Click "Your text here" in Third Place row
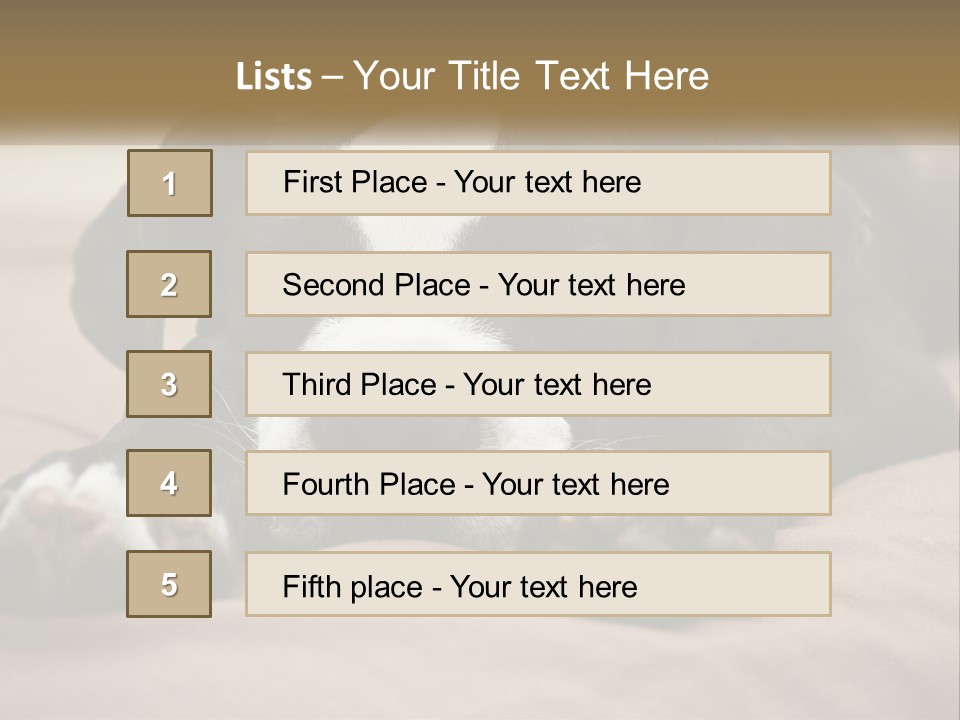Screen dimensions: 960x720 coord(557,385)
